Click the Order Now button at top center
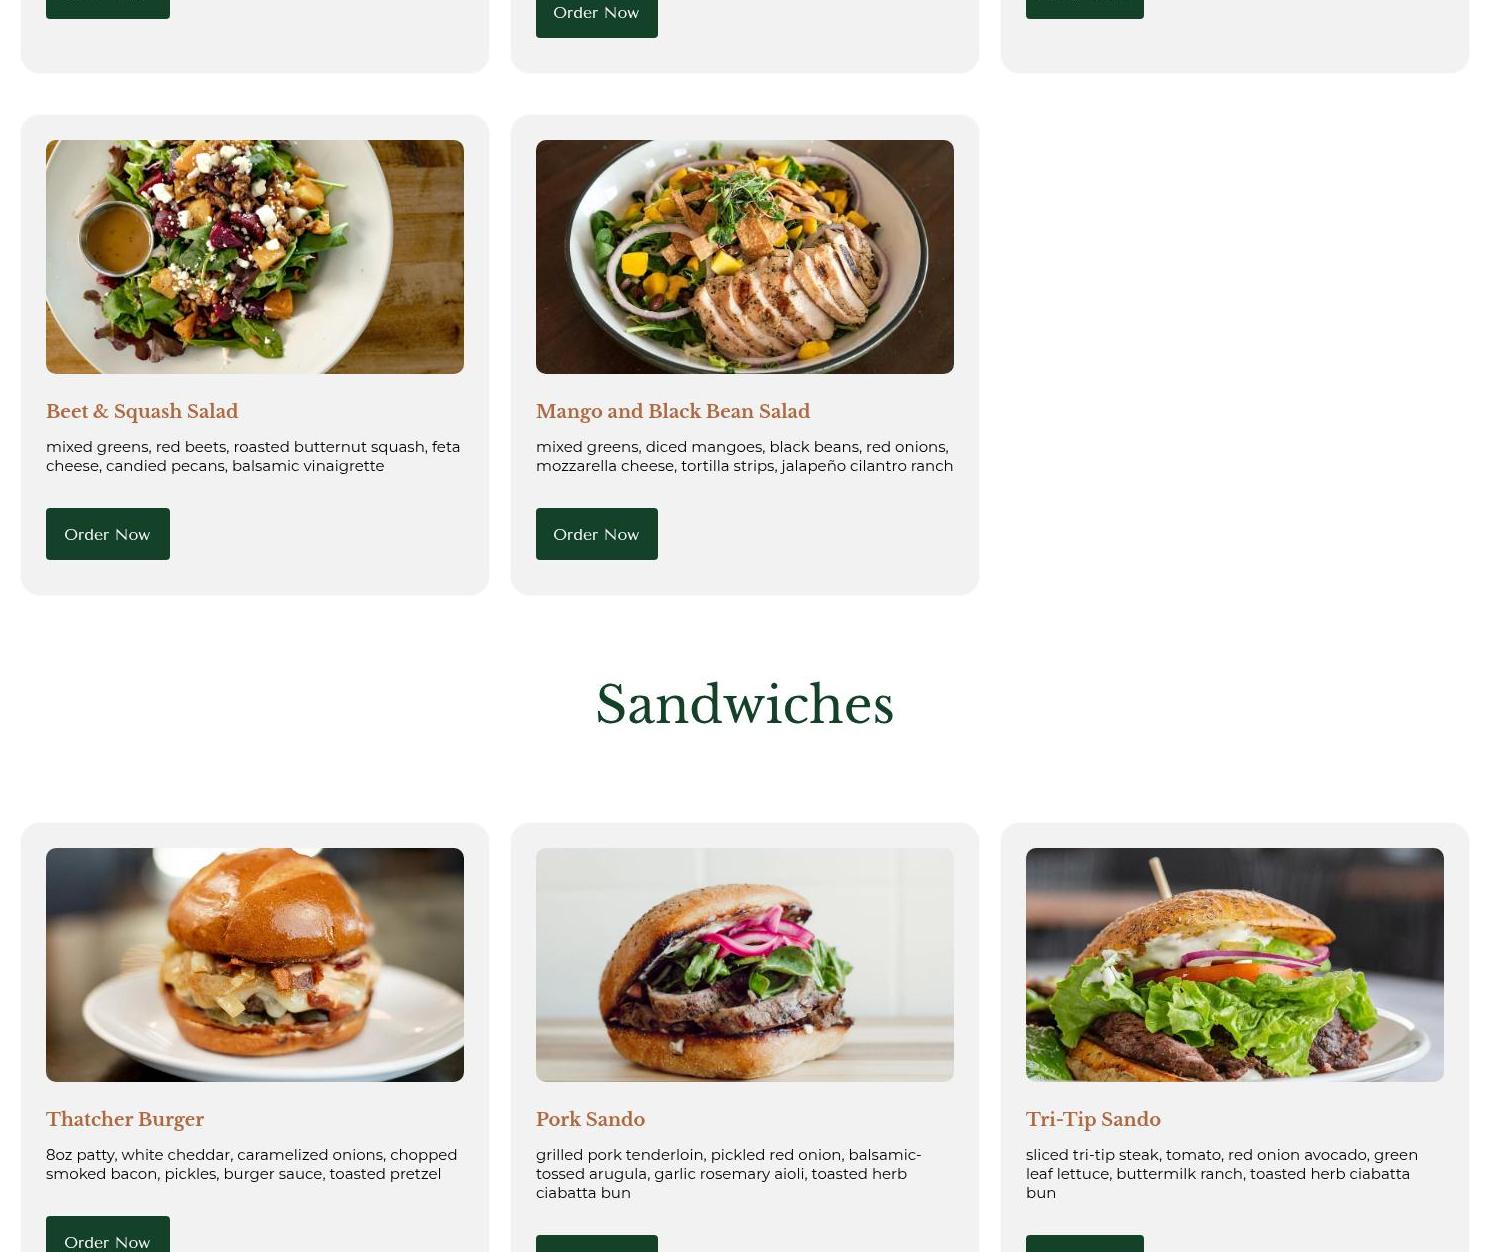This screenshot has height=1252, width=1510. click(x=596, y=14)
